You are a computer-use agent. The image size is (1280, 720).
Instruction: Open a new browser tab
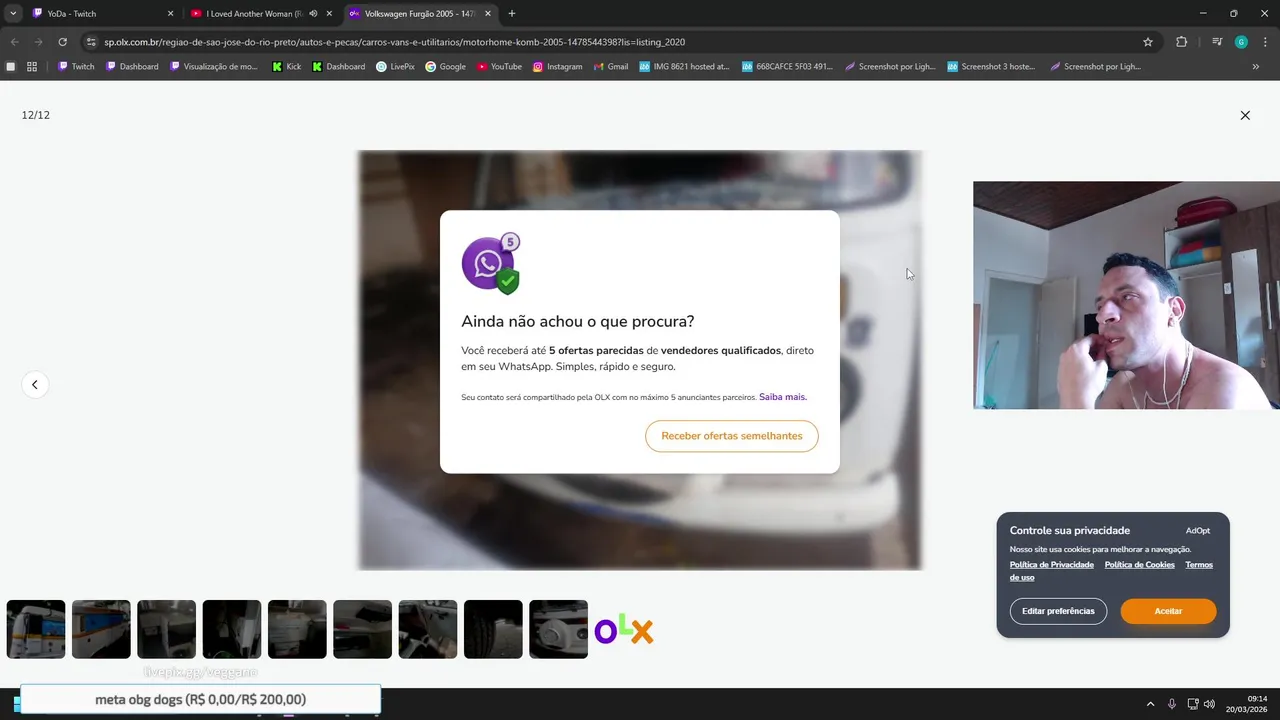click(512, 14)
